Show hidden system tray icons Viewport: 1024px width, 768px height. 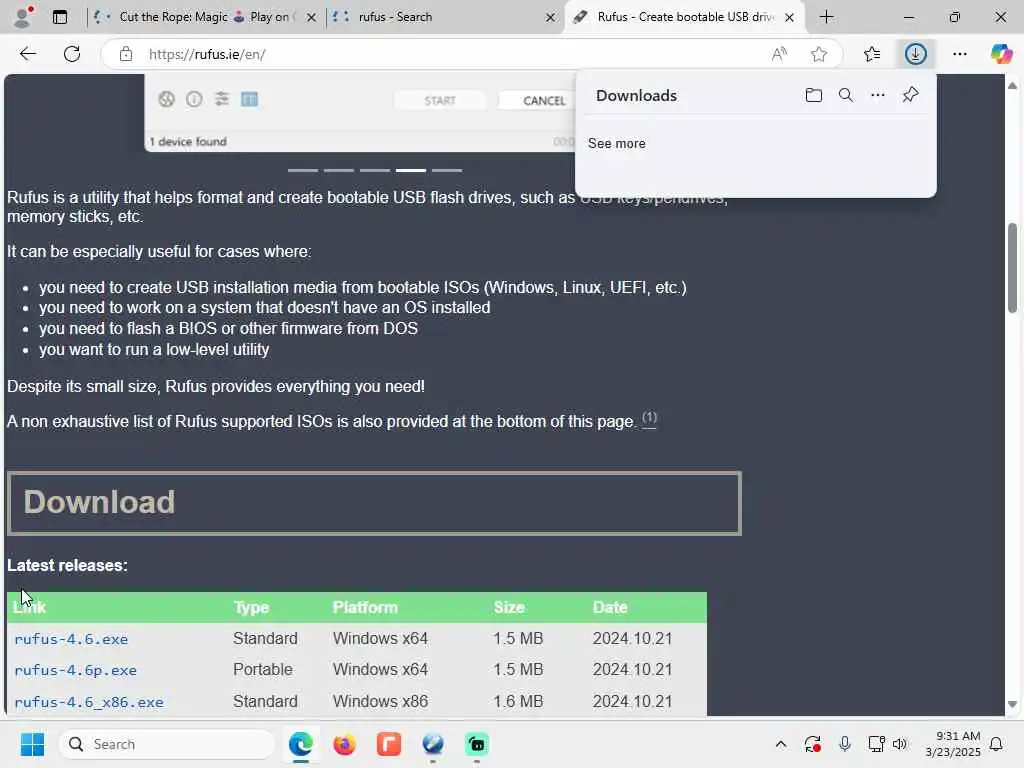(x=780, y=744)
